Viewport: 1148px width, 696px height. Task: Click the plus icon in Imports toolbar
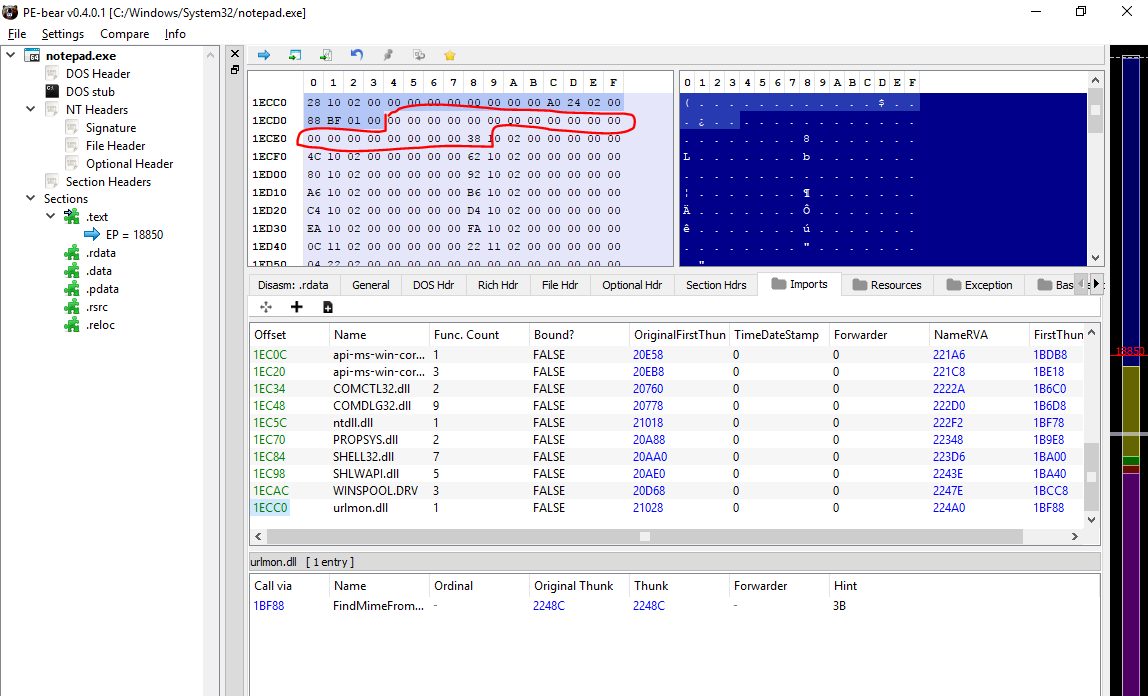(x=296, y=307)
